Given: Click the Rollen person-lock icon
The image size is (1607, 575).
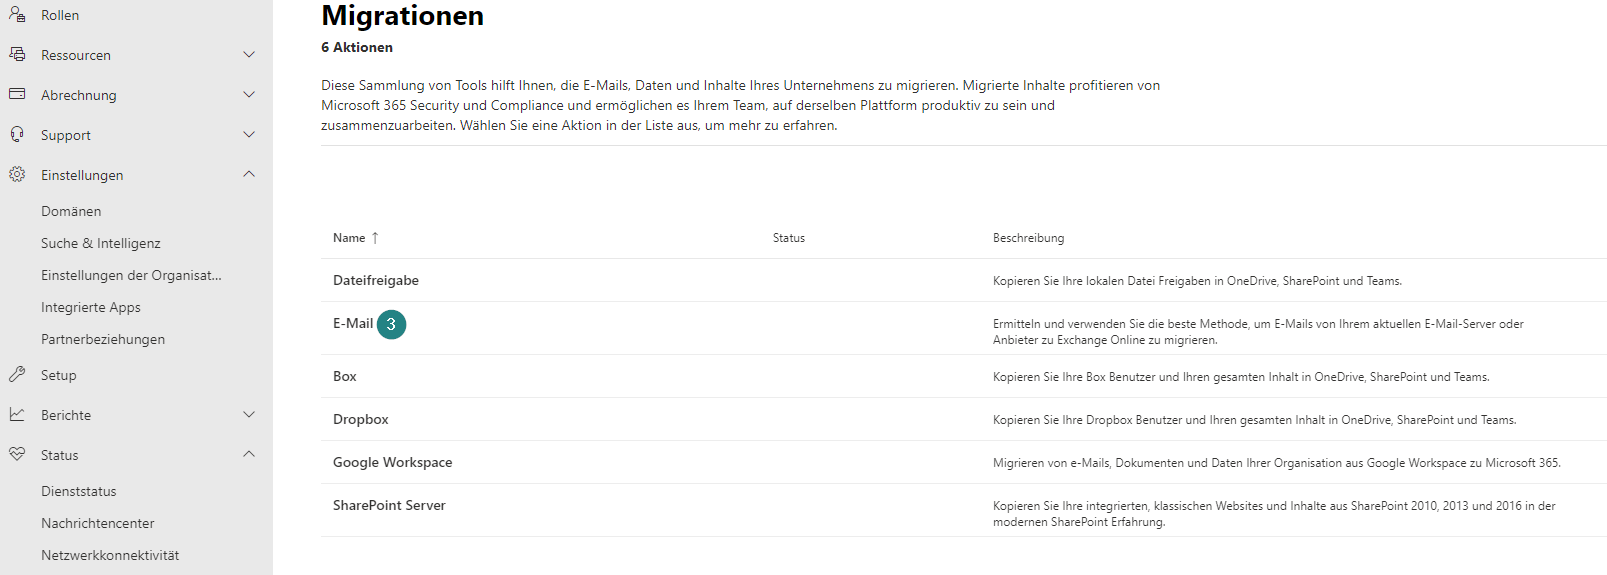Looking at the screenshot, I should coord(17,14).
